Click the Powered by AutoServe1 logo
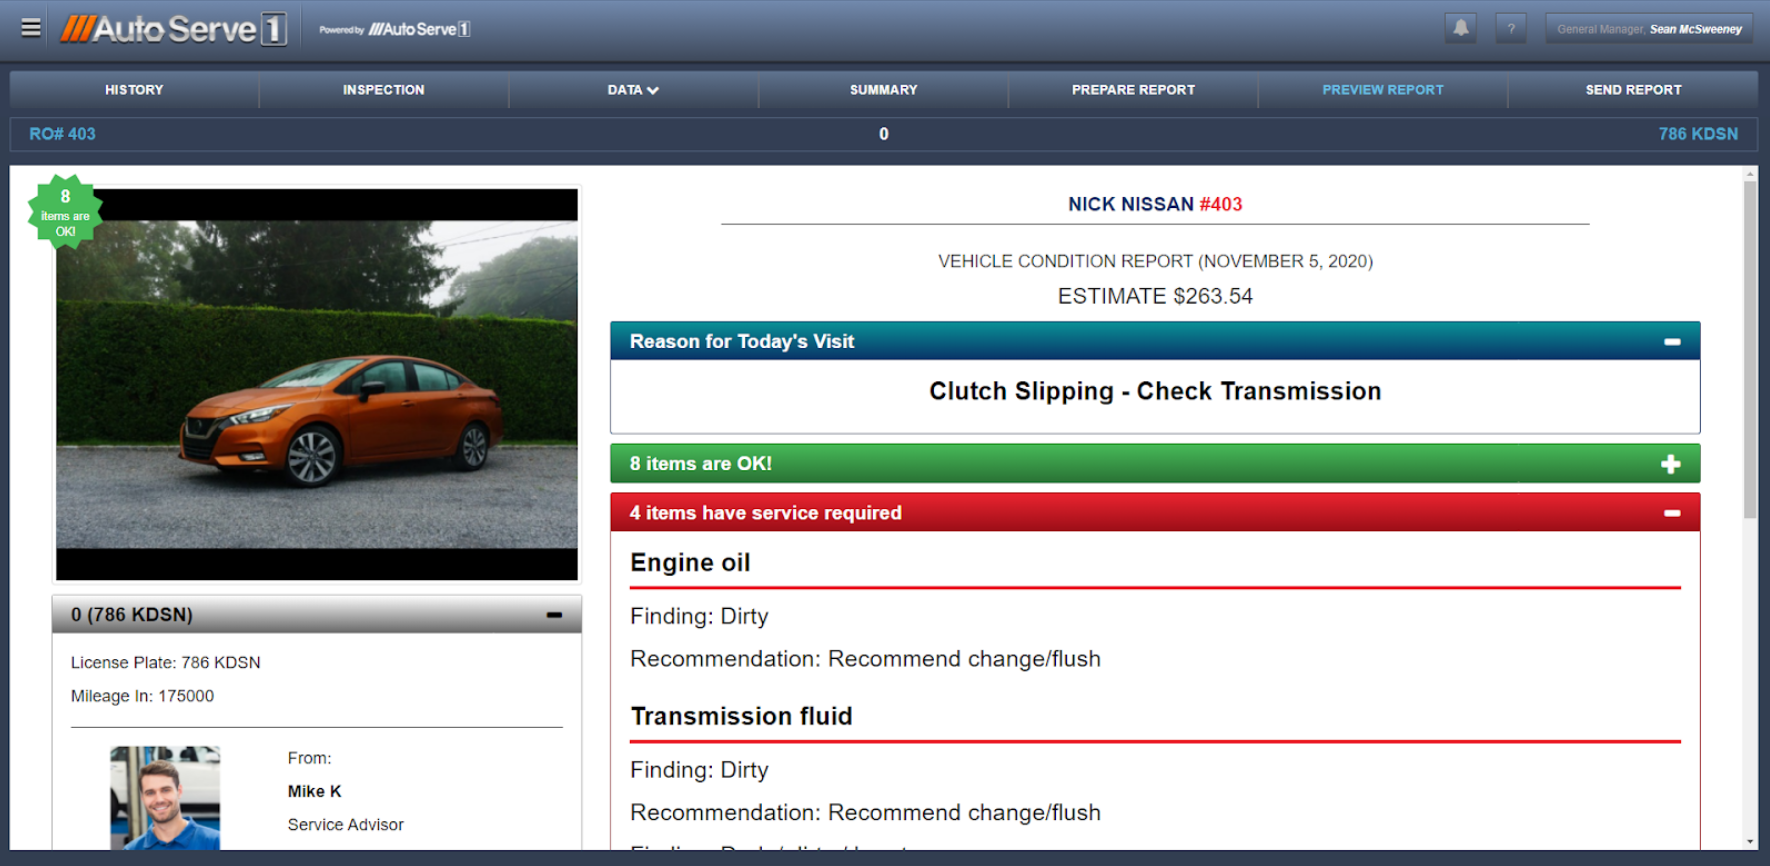Image resolution: width=1770 pixels, height=866 pixels. click(x=395, y=30)
